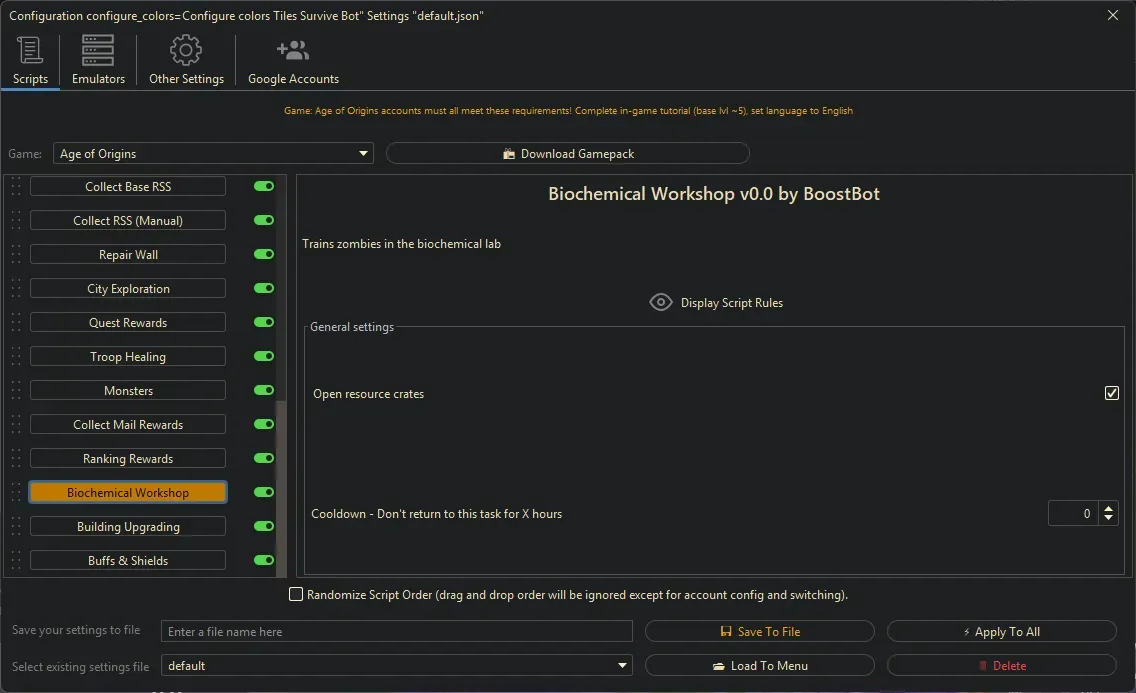The width and height of the screenshot is (1136, 693).
Task: Uncheck Open resource crates checkbox
Action: click(x=1111, y=394)
